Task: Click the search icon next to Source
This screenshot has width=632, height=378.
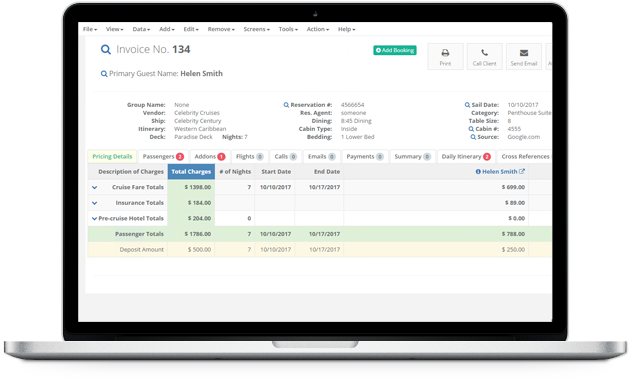Action: 473,137
